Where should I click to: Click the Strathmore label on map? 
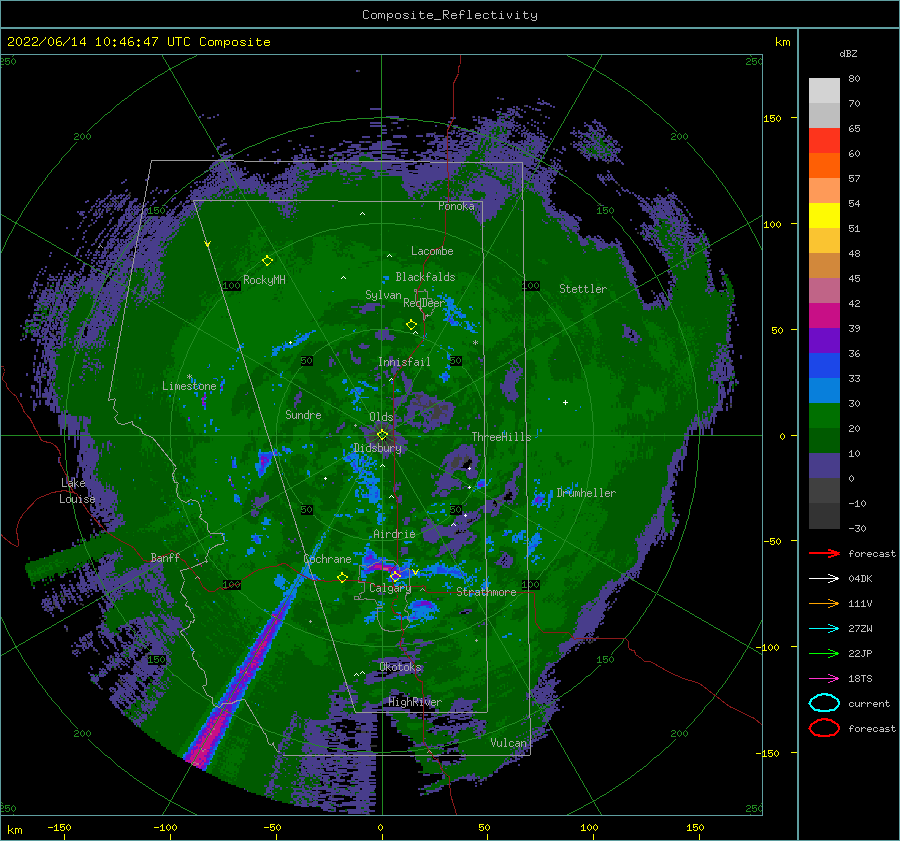[x=486, y=592]
